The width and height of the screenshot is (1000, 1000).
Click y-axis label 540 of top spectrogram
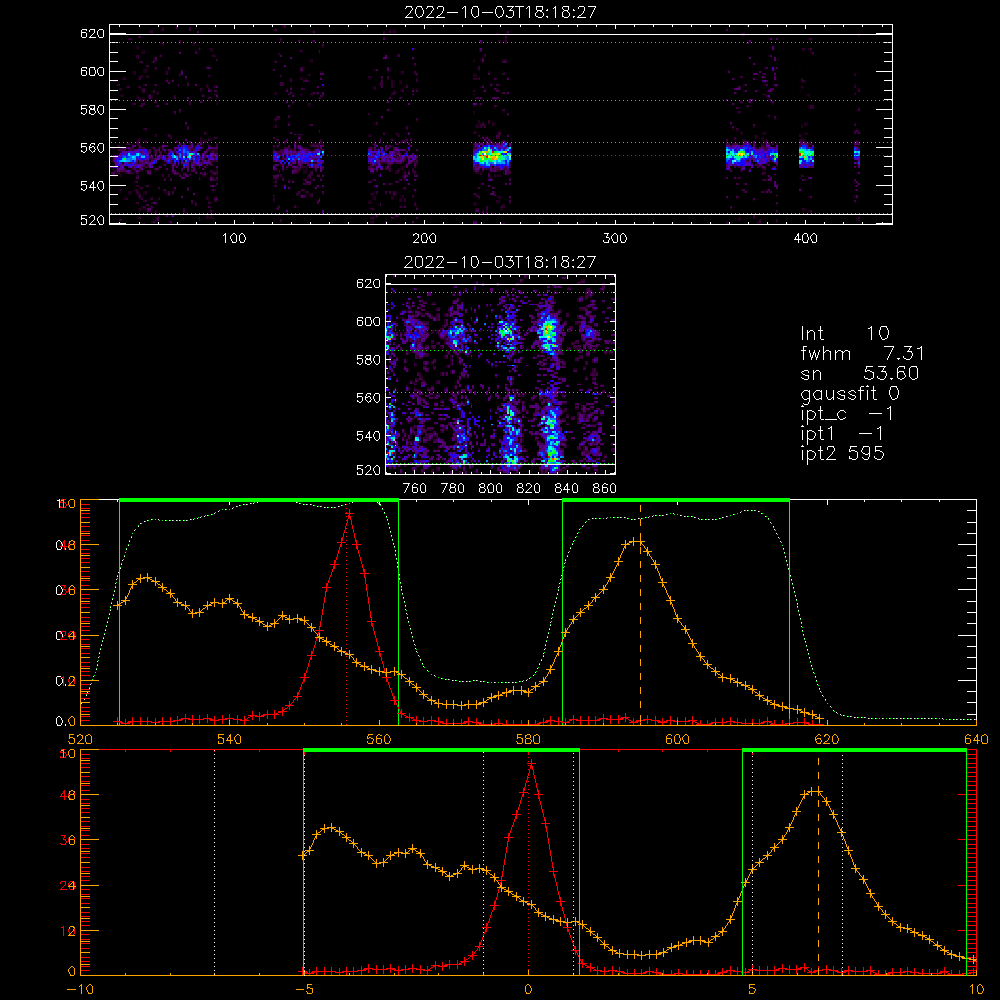click(92, 186)
